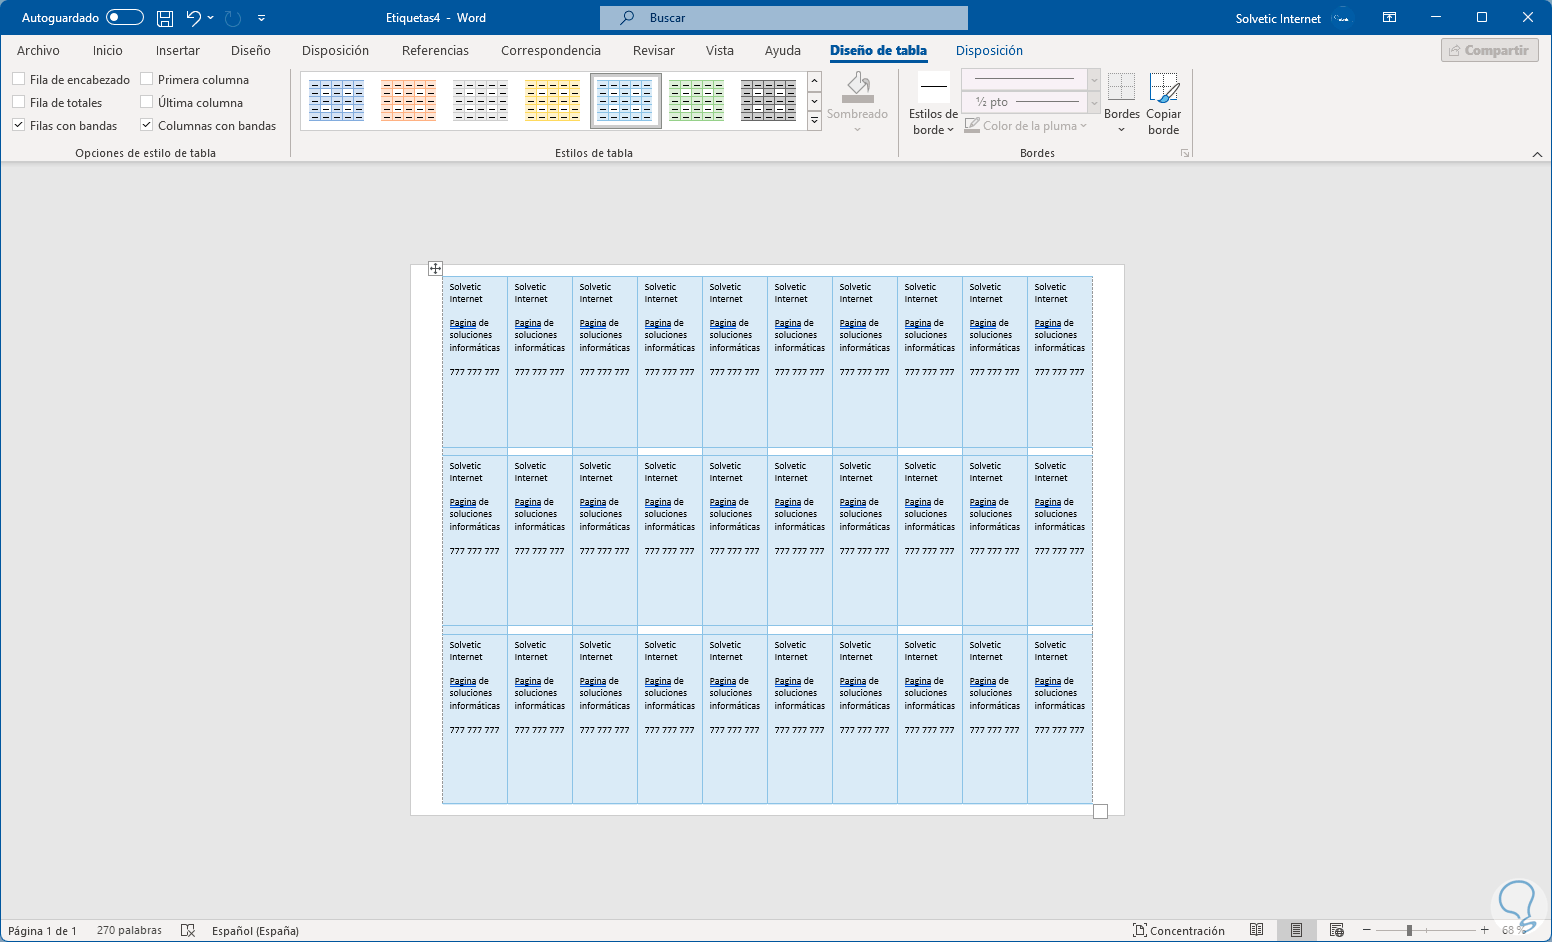Expand the table styles gallery (More)
Image resolution: width=1552 pixels, height=942 pixels.
814,120
